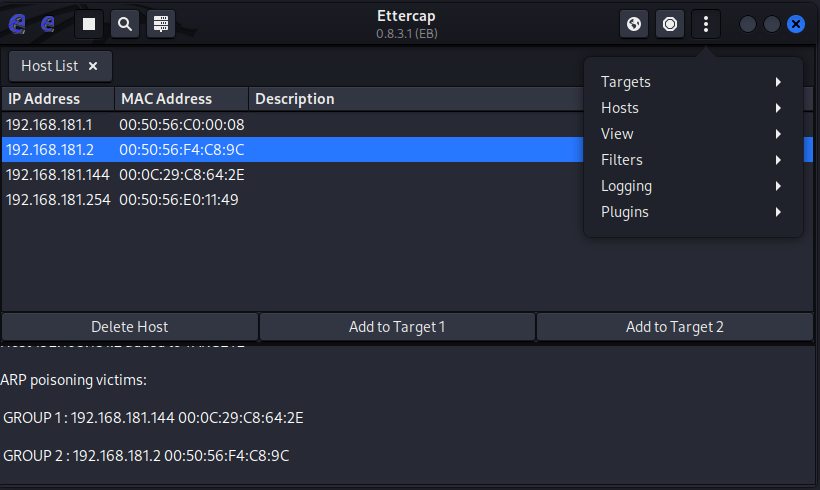Screen dimensions: 820x490
Task: Sort hosts by the IP Address column header
Action: tap(57, 99)
